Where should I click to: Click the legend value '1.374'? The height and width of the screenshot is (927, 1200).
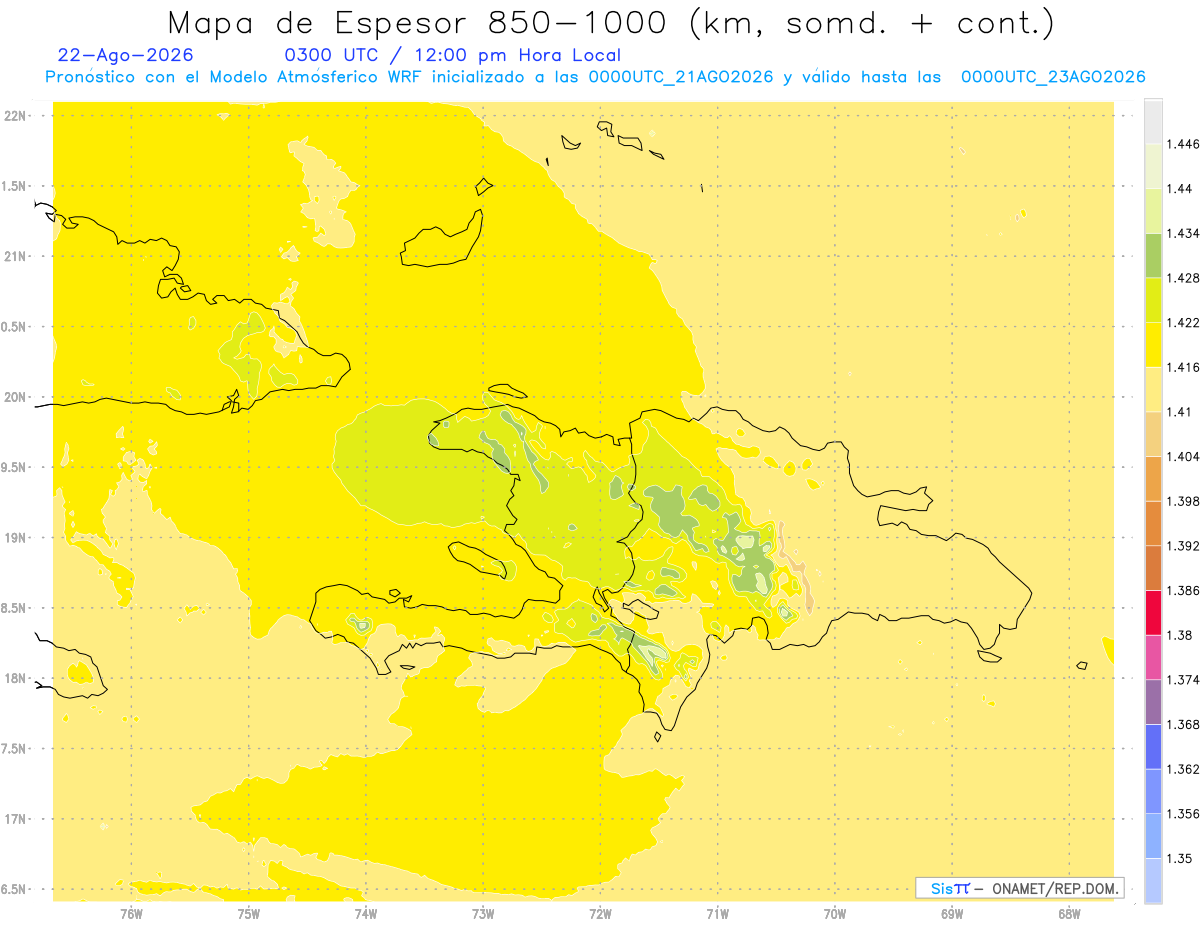click(x=1182, y=679)
